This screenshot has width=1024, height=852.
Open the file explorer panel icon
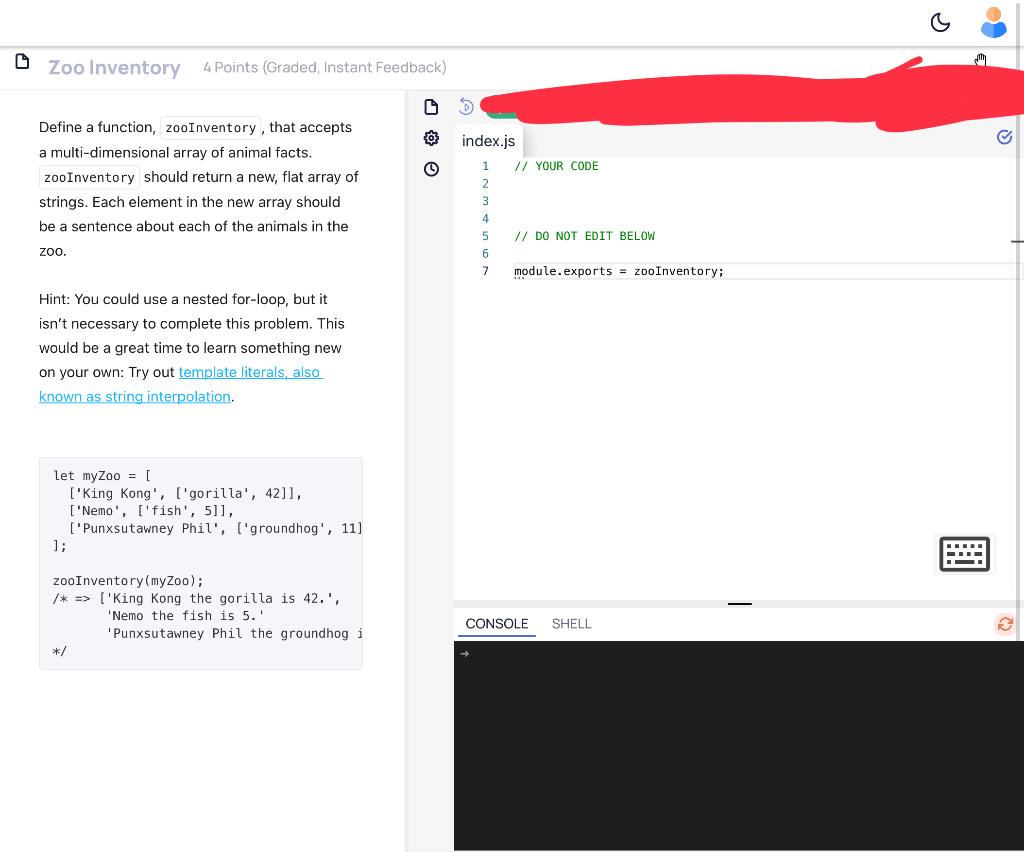(x=431, y=107)
